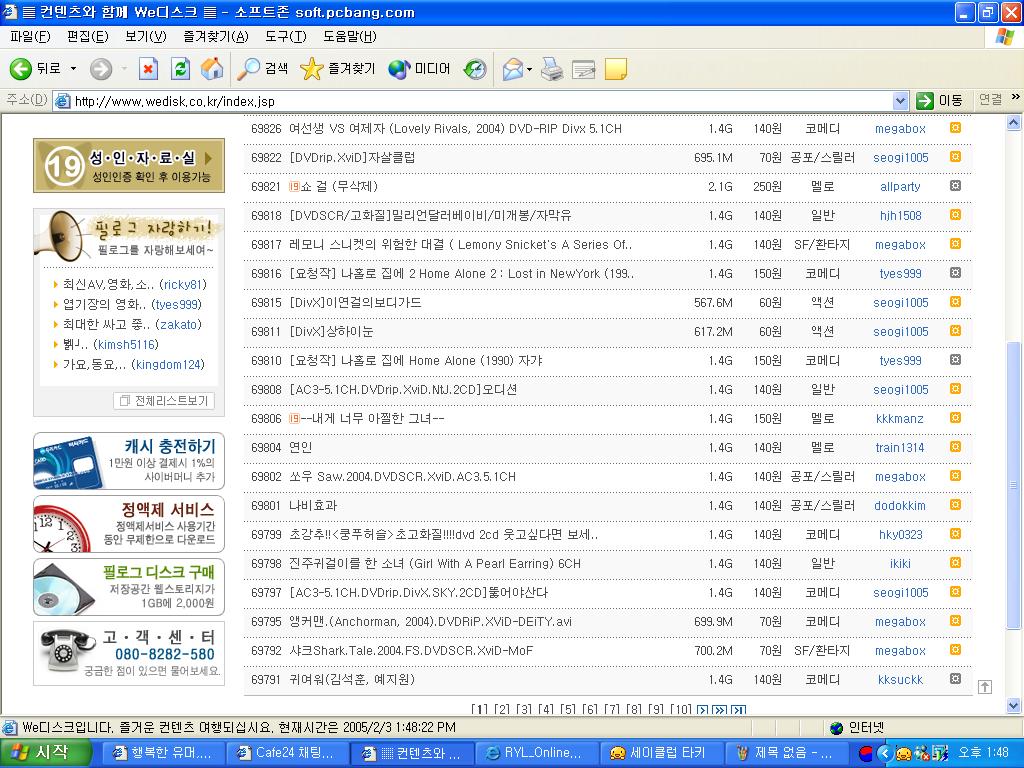Open the 즐겨찾기(A) menu
1024x768 pixels.
(216, 37)
